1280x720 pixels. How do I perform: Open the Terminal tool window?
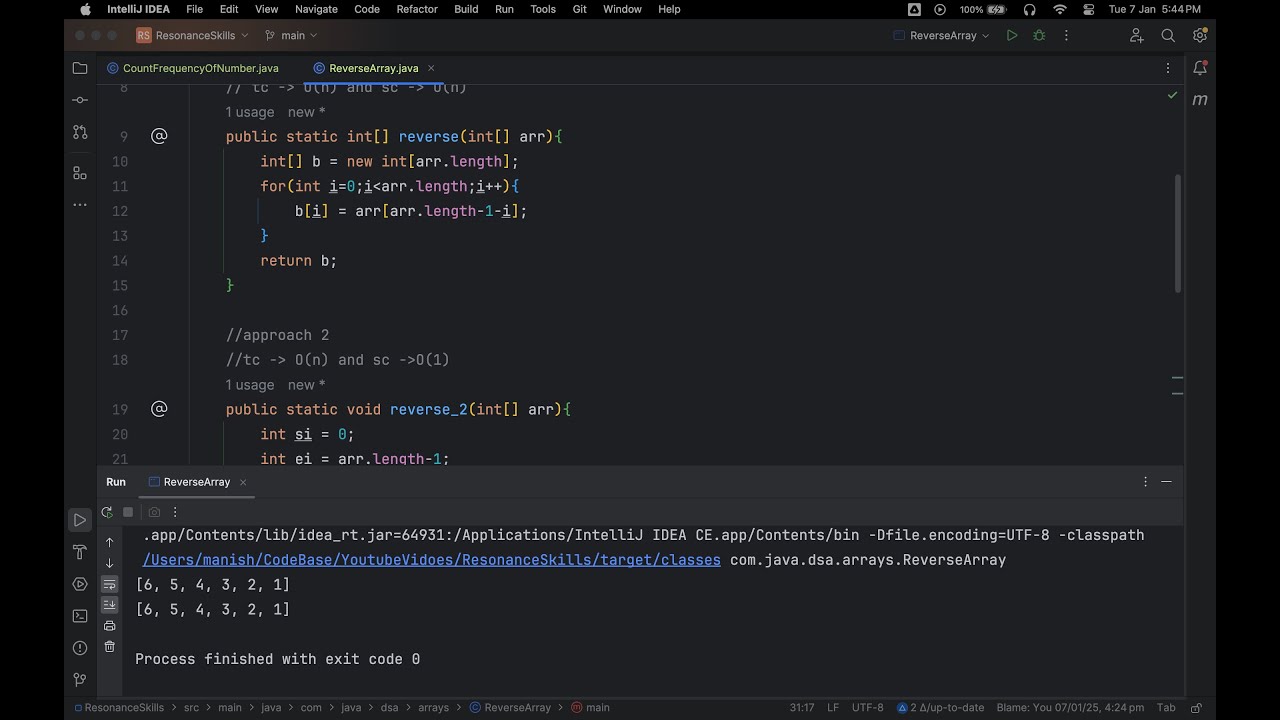click(80, 616)
